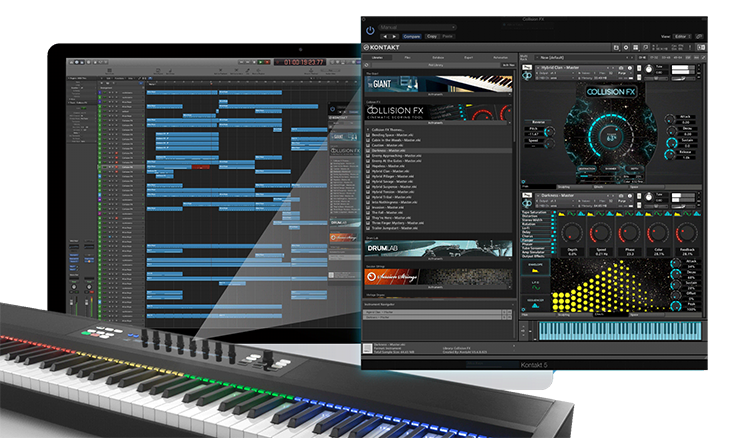Screen dimensions: 733x438
Task: Expand Instruments bar under Session Strings
Action: [x=438, y=287]
